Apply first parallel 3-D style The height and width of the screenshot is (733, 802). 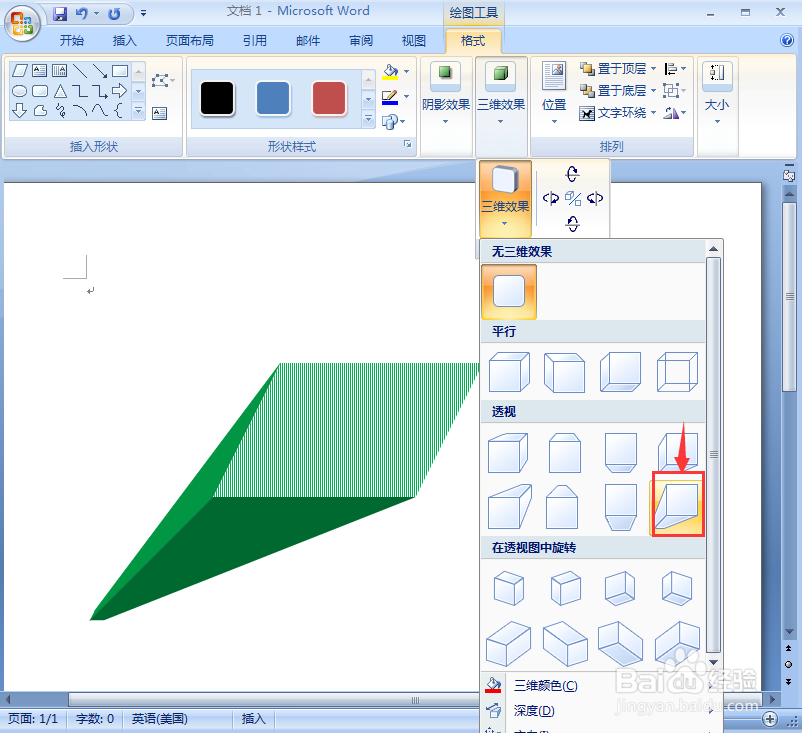[x=509, y=372]
